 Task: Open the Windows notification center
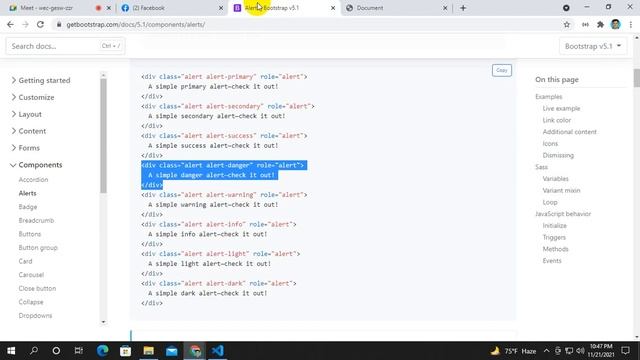click(x=625, y=351)
